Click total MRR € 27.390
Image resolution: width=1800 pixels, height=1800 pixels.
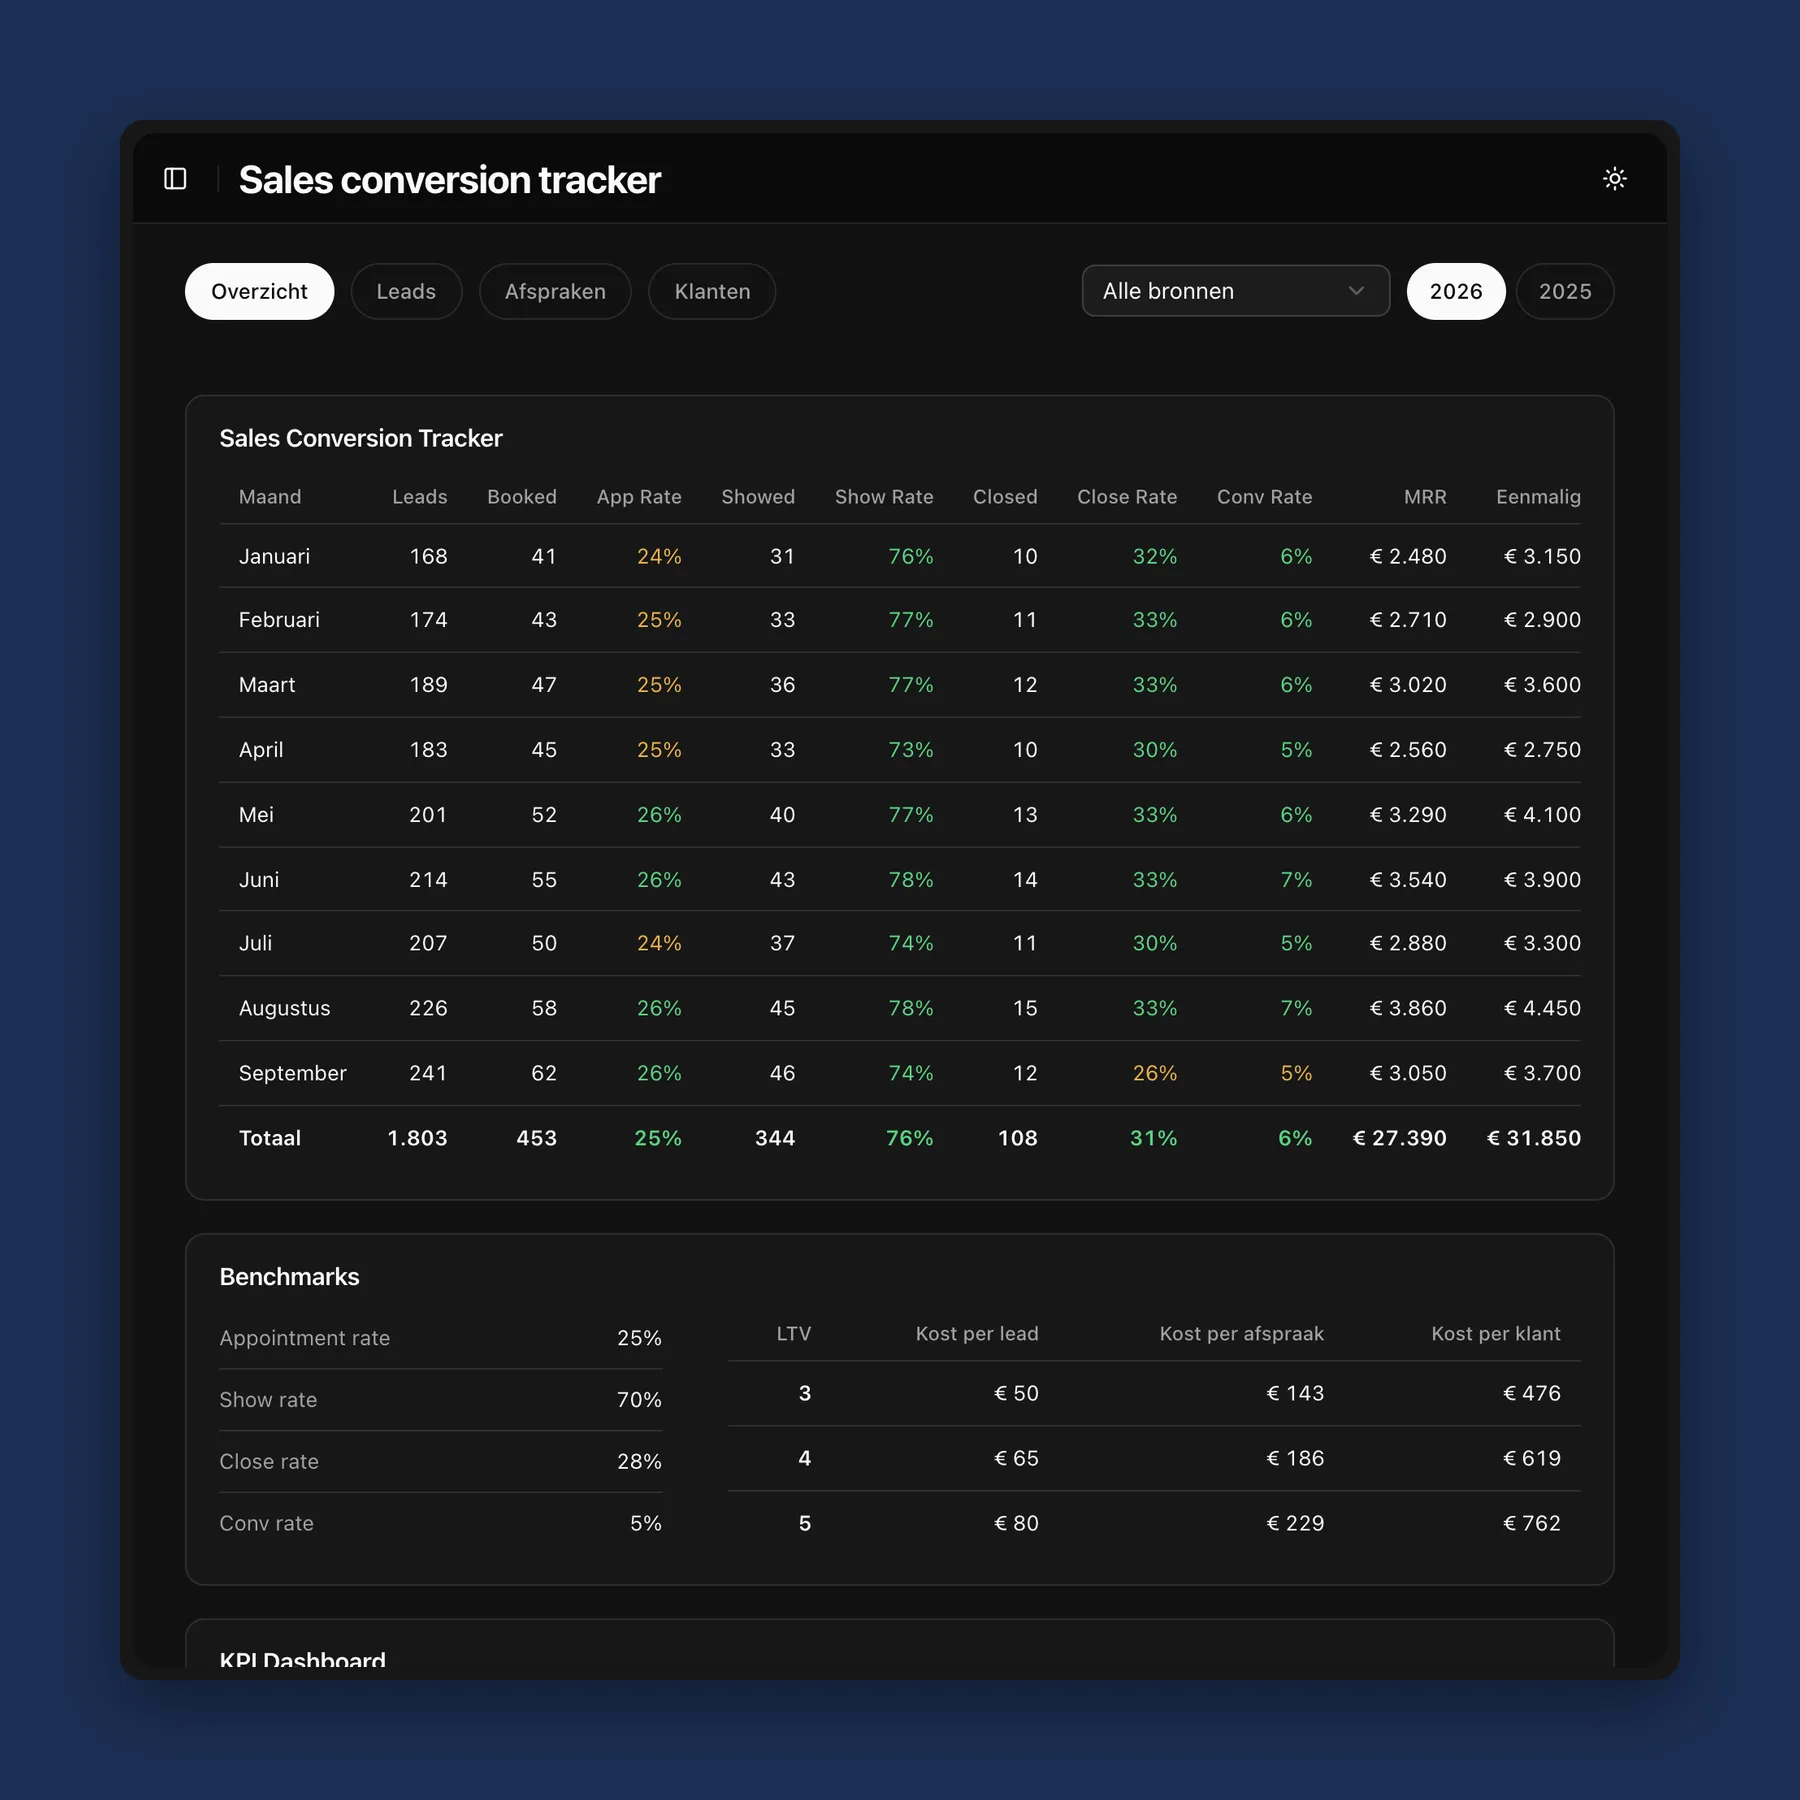click(1399, 1138)
